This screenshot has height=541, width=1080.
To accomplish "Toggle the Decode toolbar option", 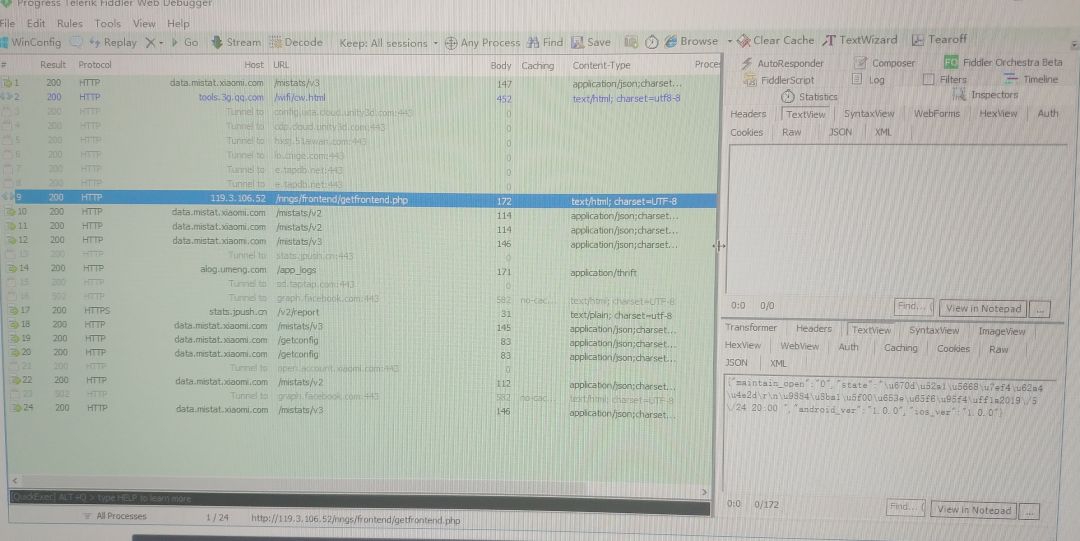I will [295, 42].
